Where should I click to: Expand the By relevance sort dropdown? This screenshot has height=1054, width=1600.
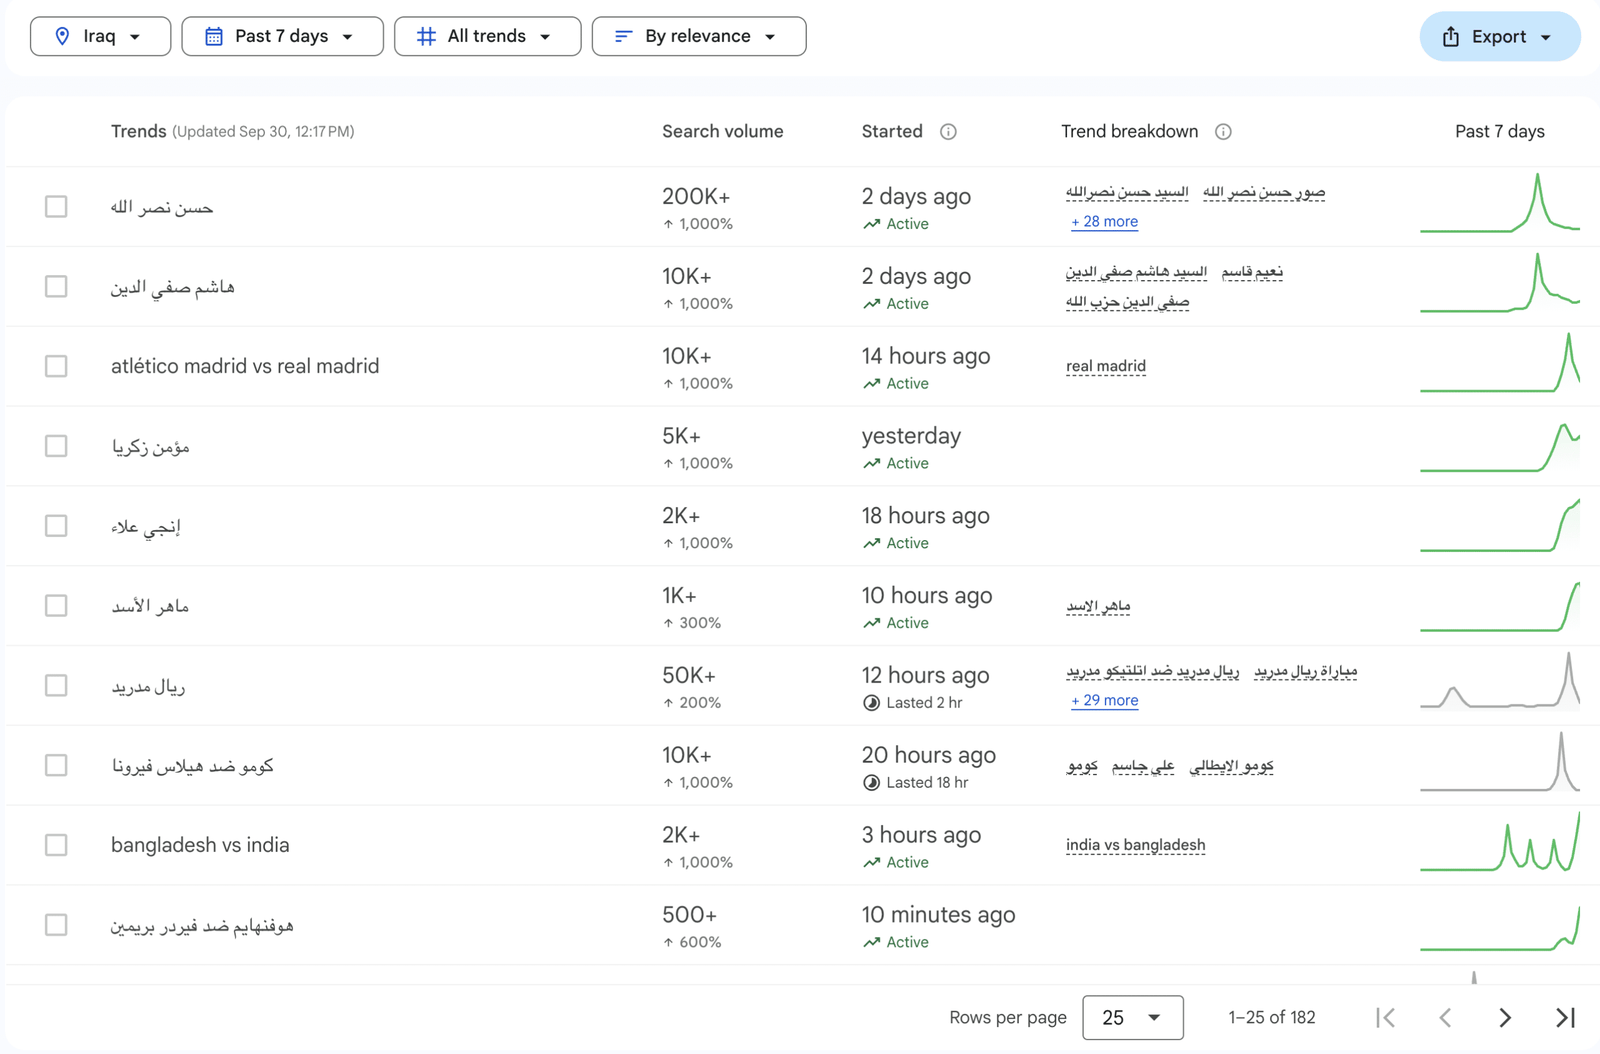click(x=698, y=37)
